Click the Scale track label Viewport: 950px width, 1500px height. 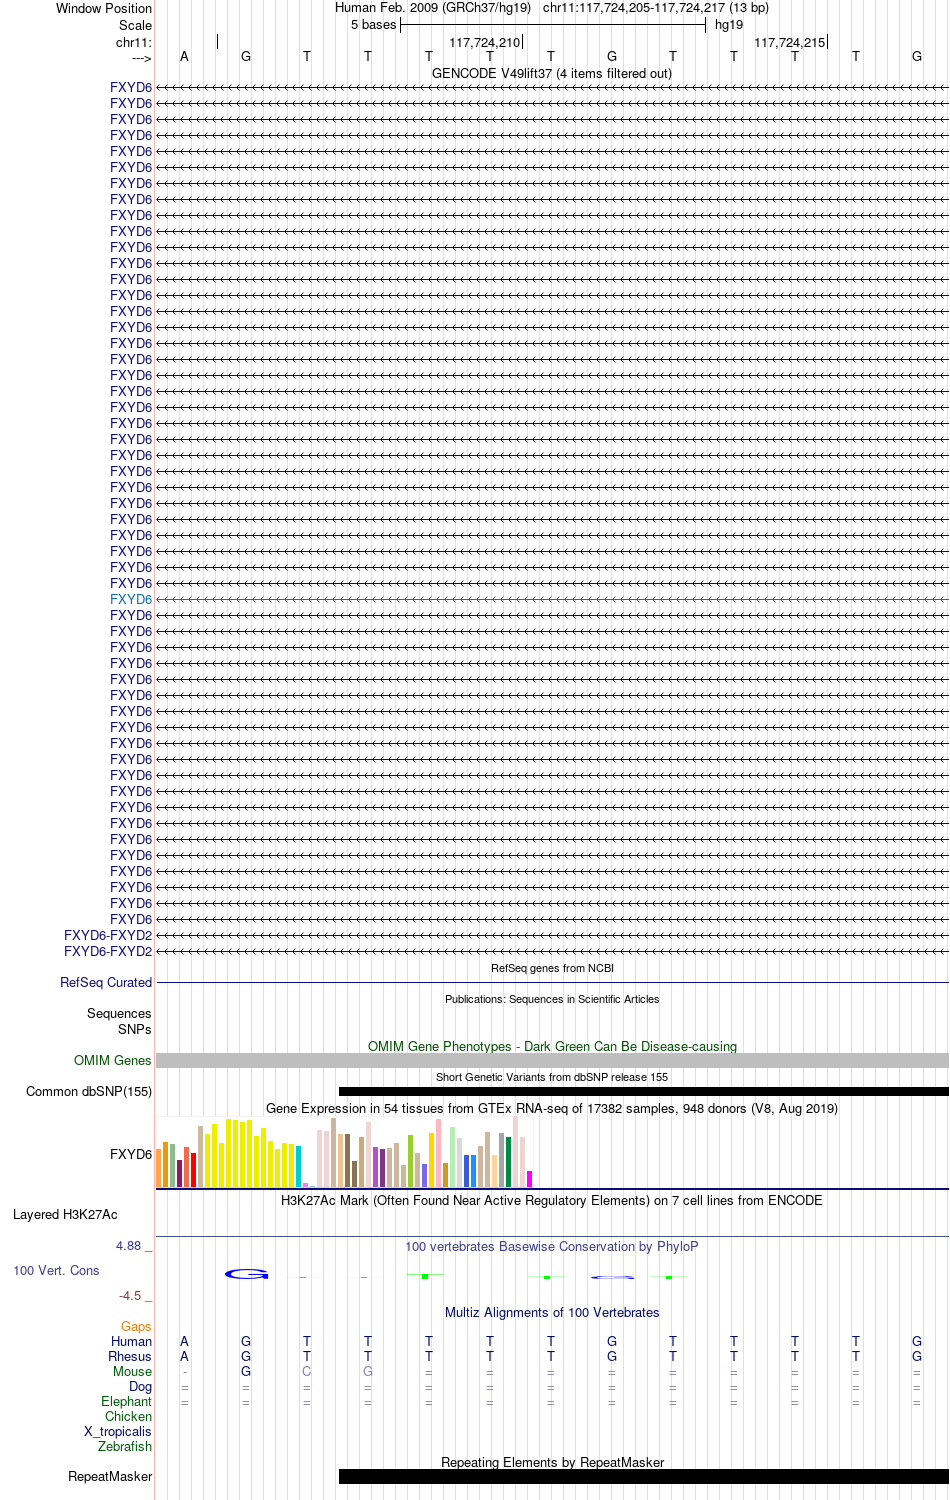point(135,25)
